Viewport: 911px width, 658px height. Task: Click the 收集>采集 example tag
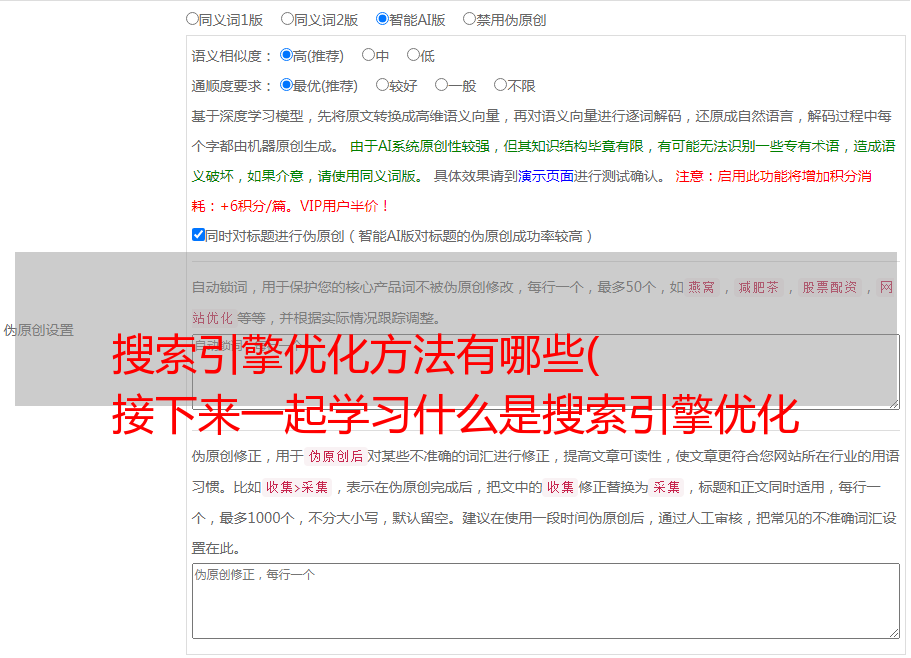(297, 487)
